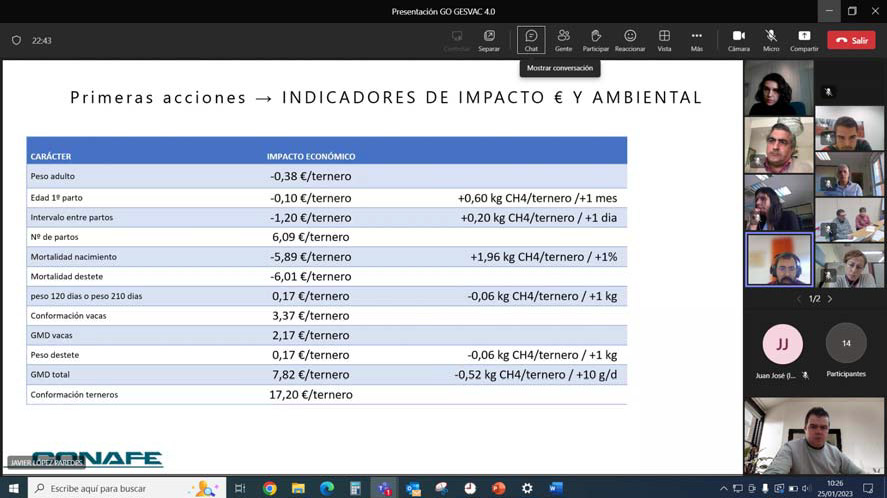Click '-0,52 kg CH4/ternero / +10 g/d'

point(536,375)
